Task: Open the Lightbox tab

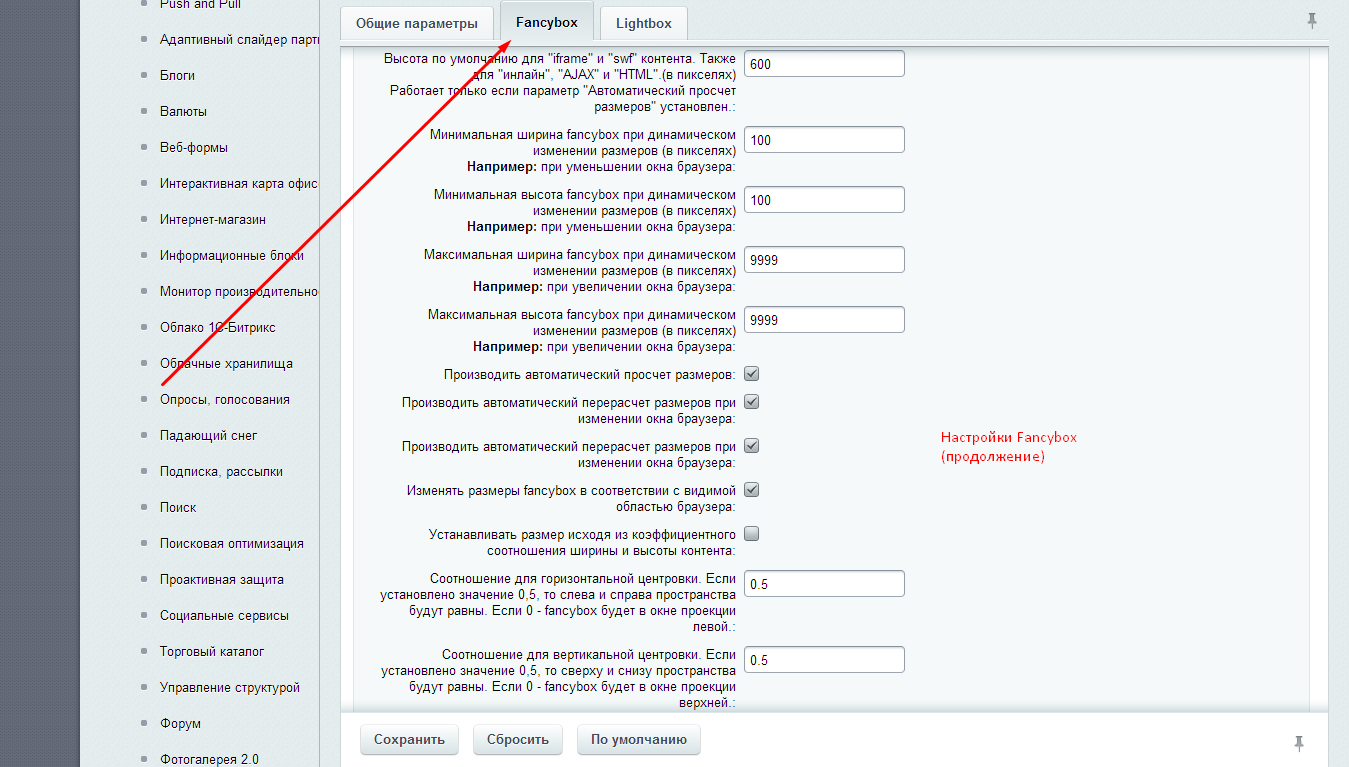Action: pos(644,23)
